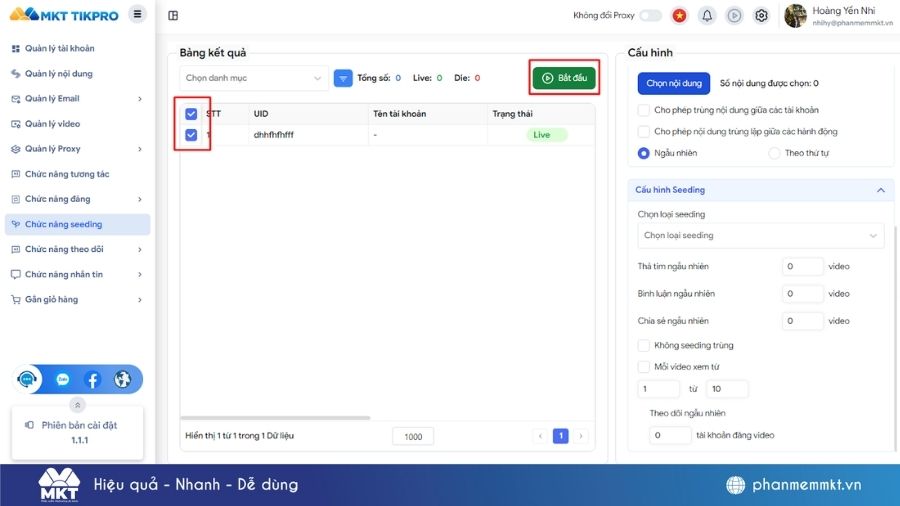The width and height of the screenshot is (900, 506).
Task: Toggle checkbox for row dhhfhfhfff
Action: pos(191,135)
